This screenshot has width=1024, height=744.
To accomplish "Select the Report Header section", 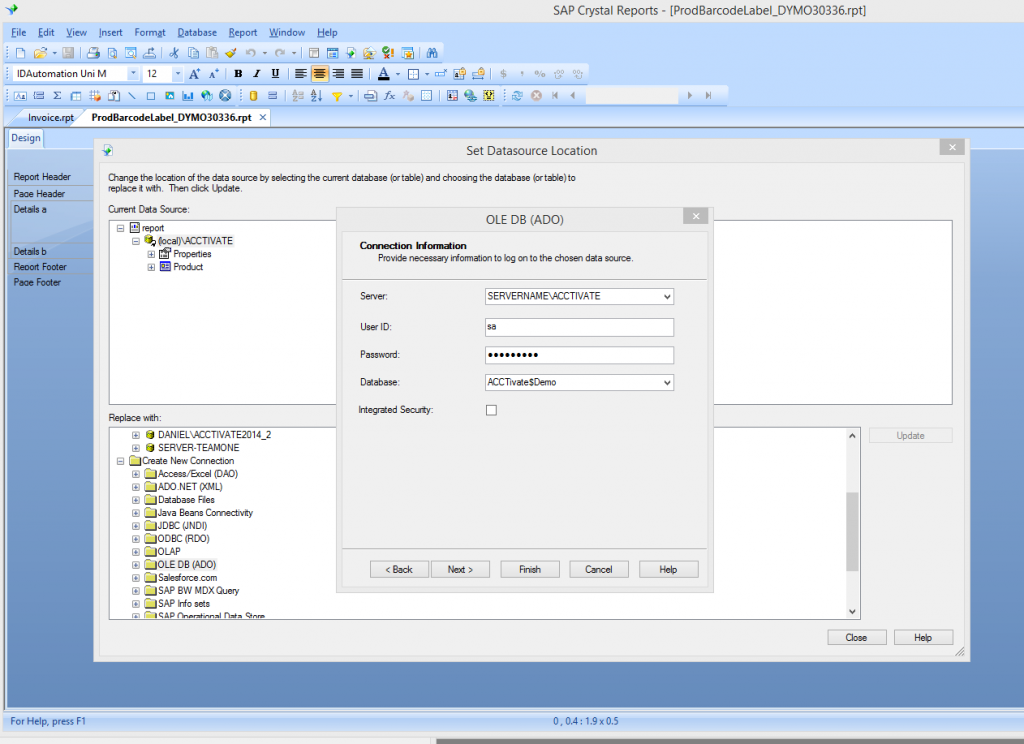I will point(42,177).
